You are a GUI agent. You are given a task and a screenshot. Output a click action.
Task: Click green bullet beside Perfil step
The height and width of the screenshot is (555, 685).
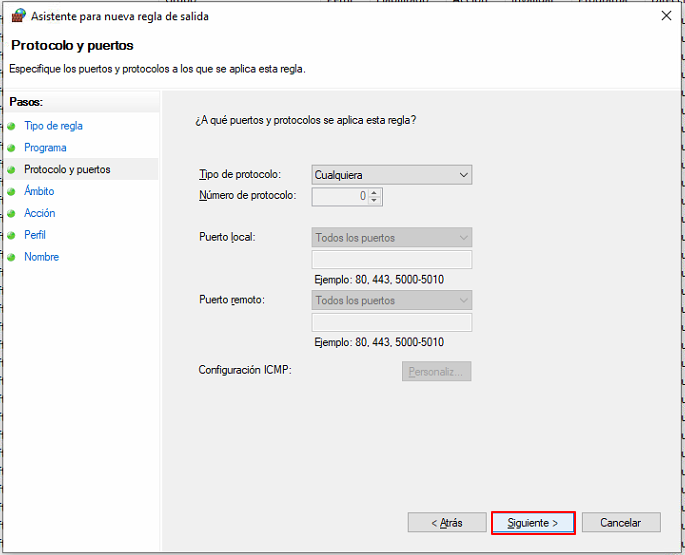click(11, 236)
